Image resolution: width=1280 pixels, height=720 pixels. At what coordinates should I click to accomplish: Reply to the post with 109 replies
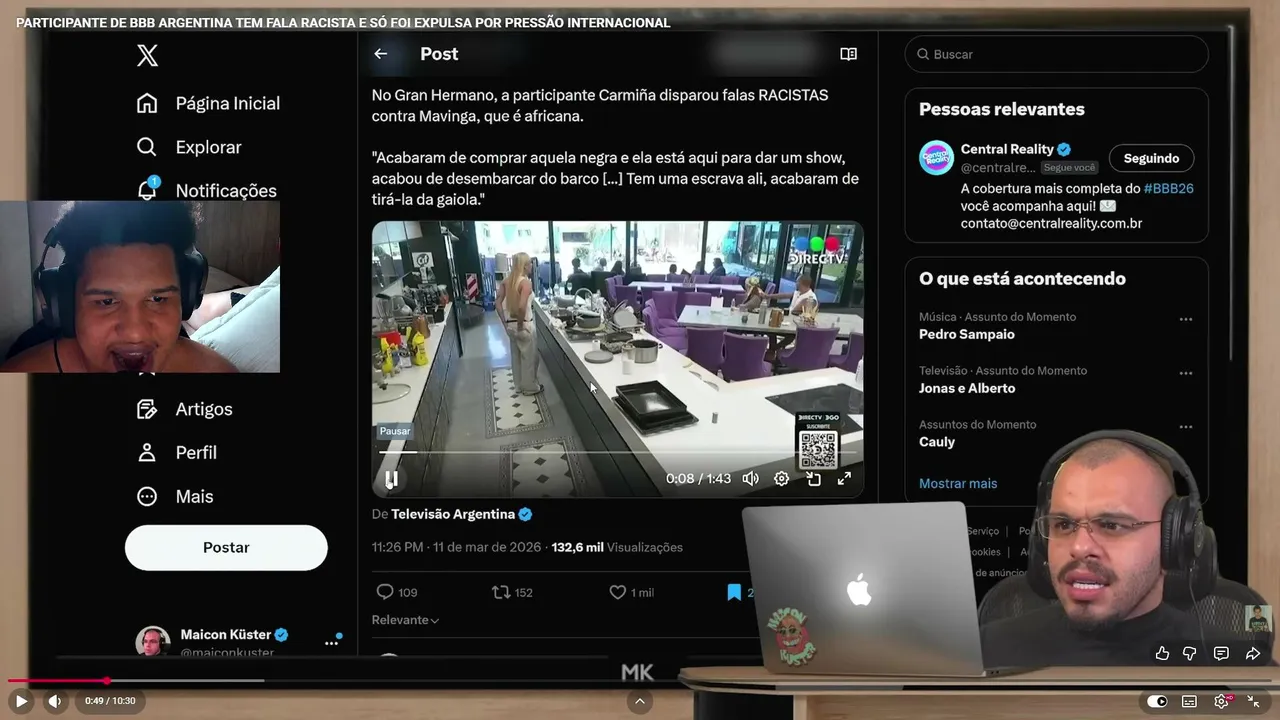pyautogui.click(x=395, y=592)
